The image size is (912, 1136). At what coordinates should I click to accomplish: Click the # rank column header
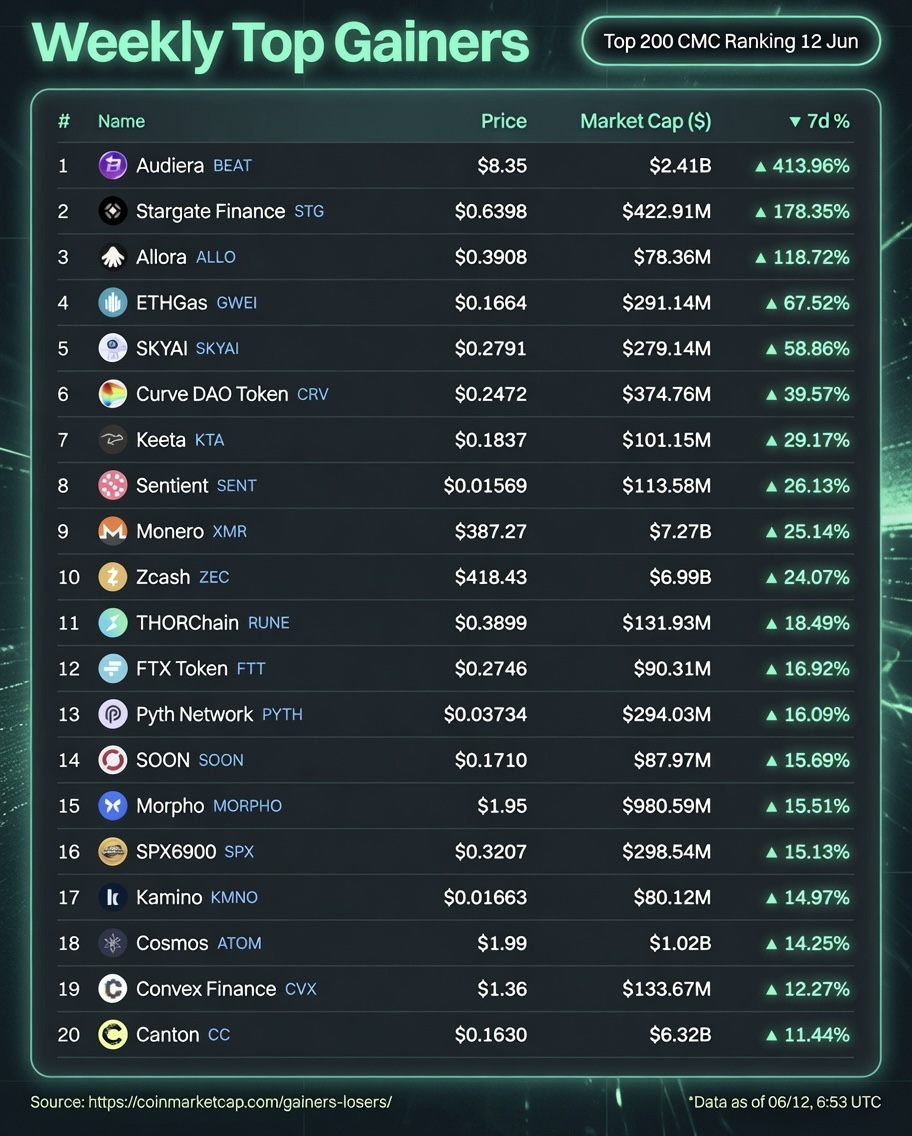[64, 121]
